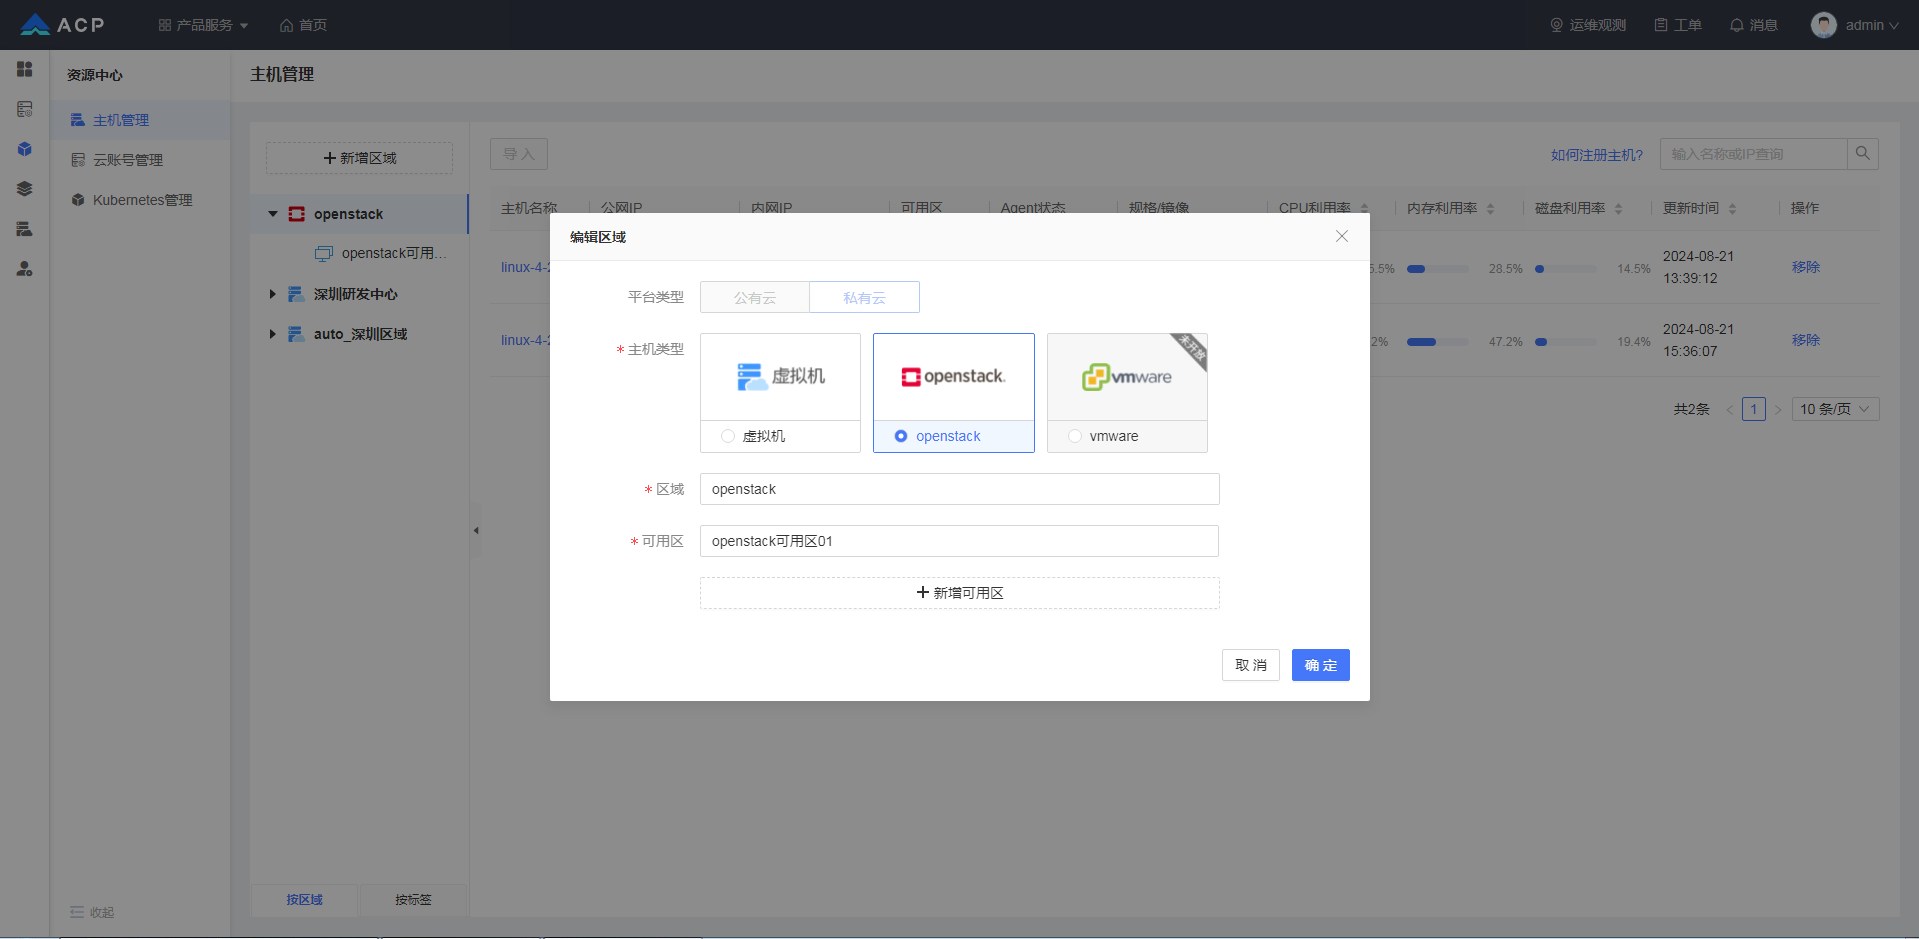Choose the 公有云 platform type tab
The image size is (1919, 939).
[755, 297]
